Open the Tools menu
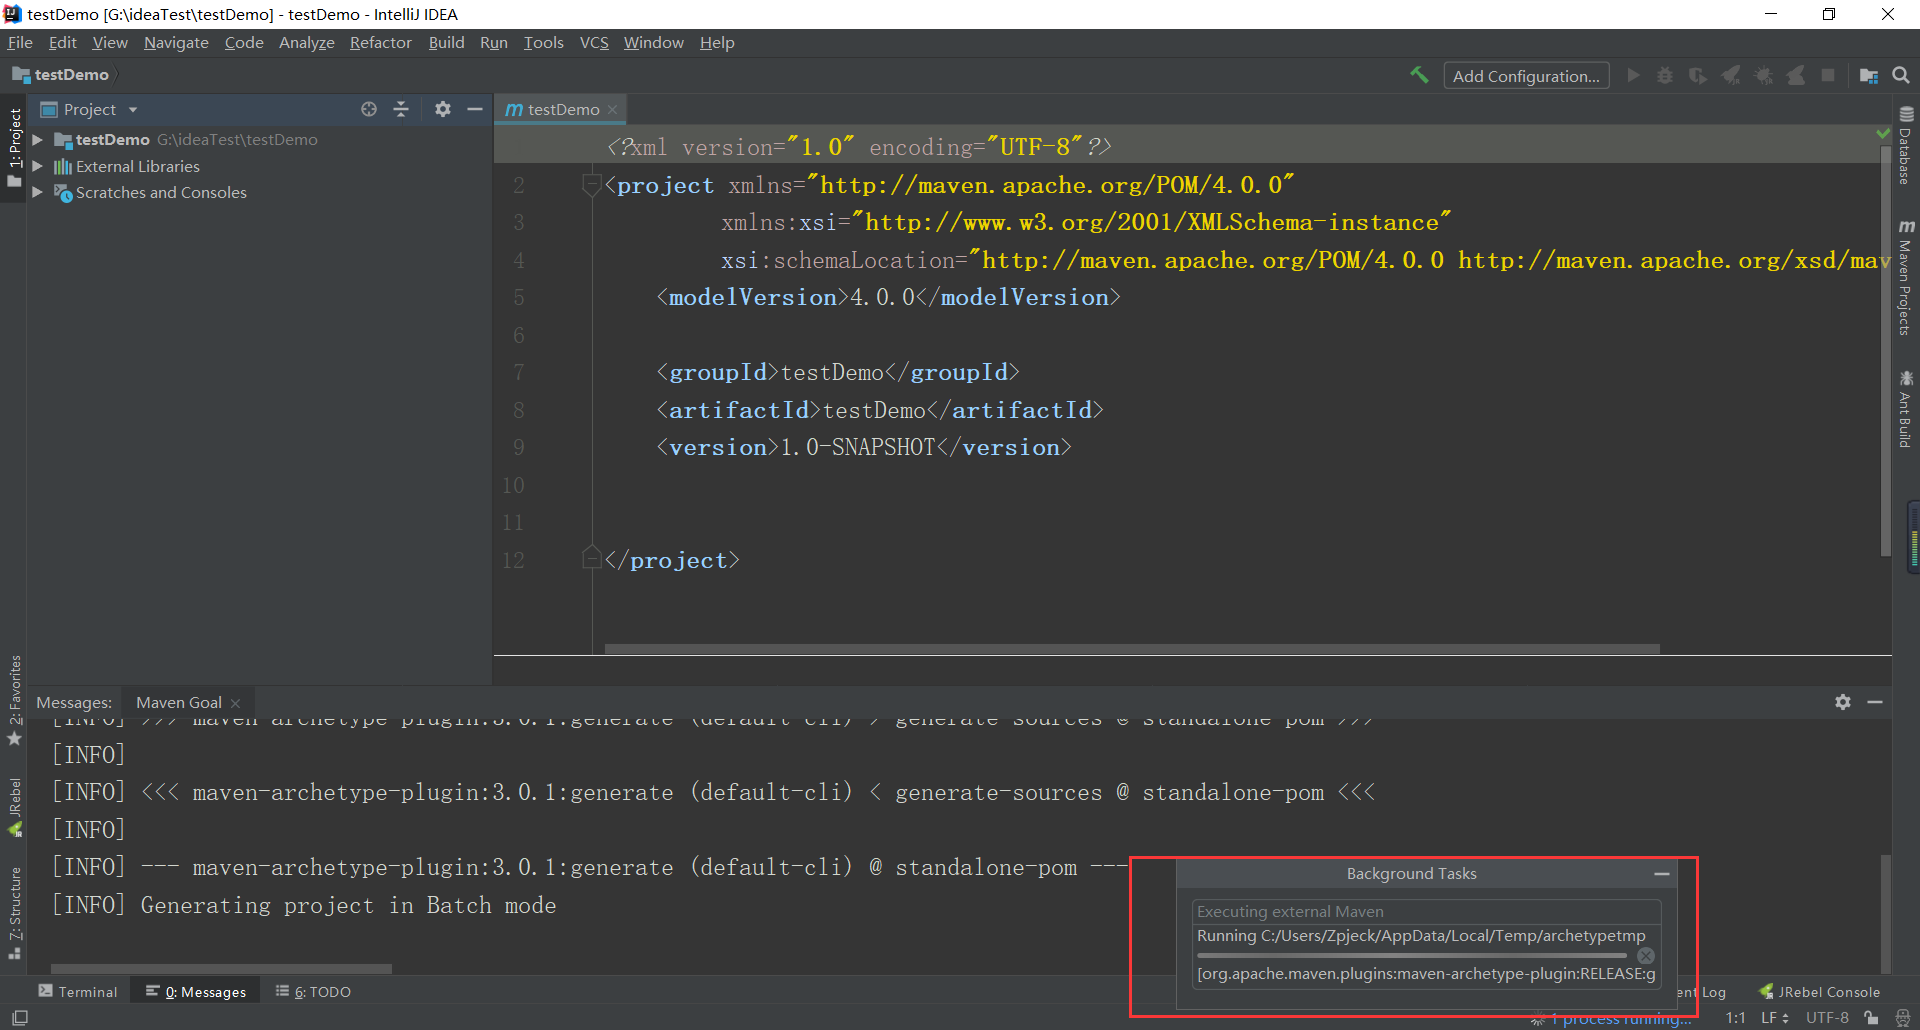The image size is (1920, 1030). [x=543, y=42]
